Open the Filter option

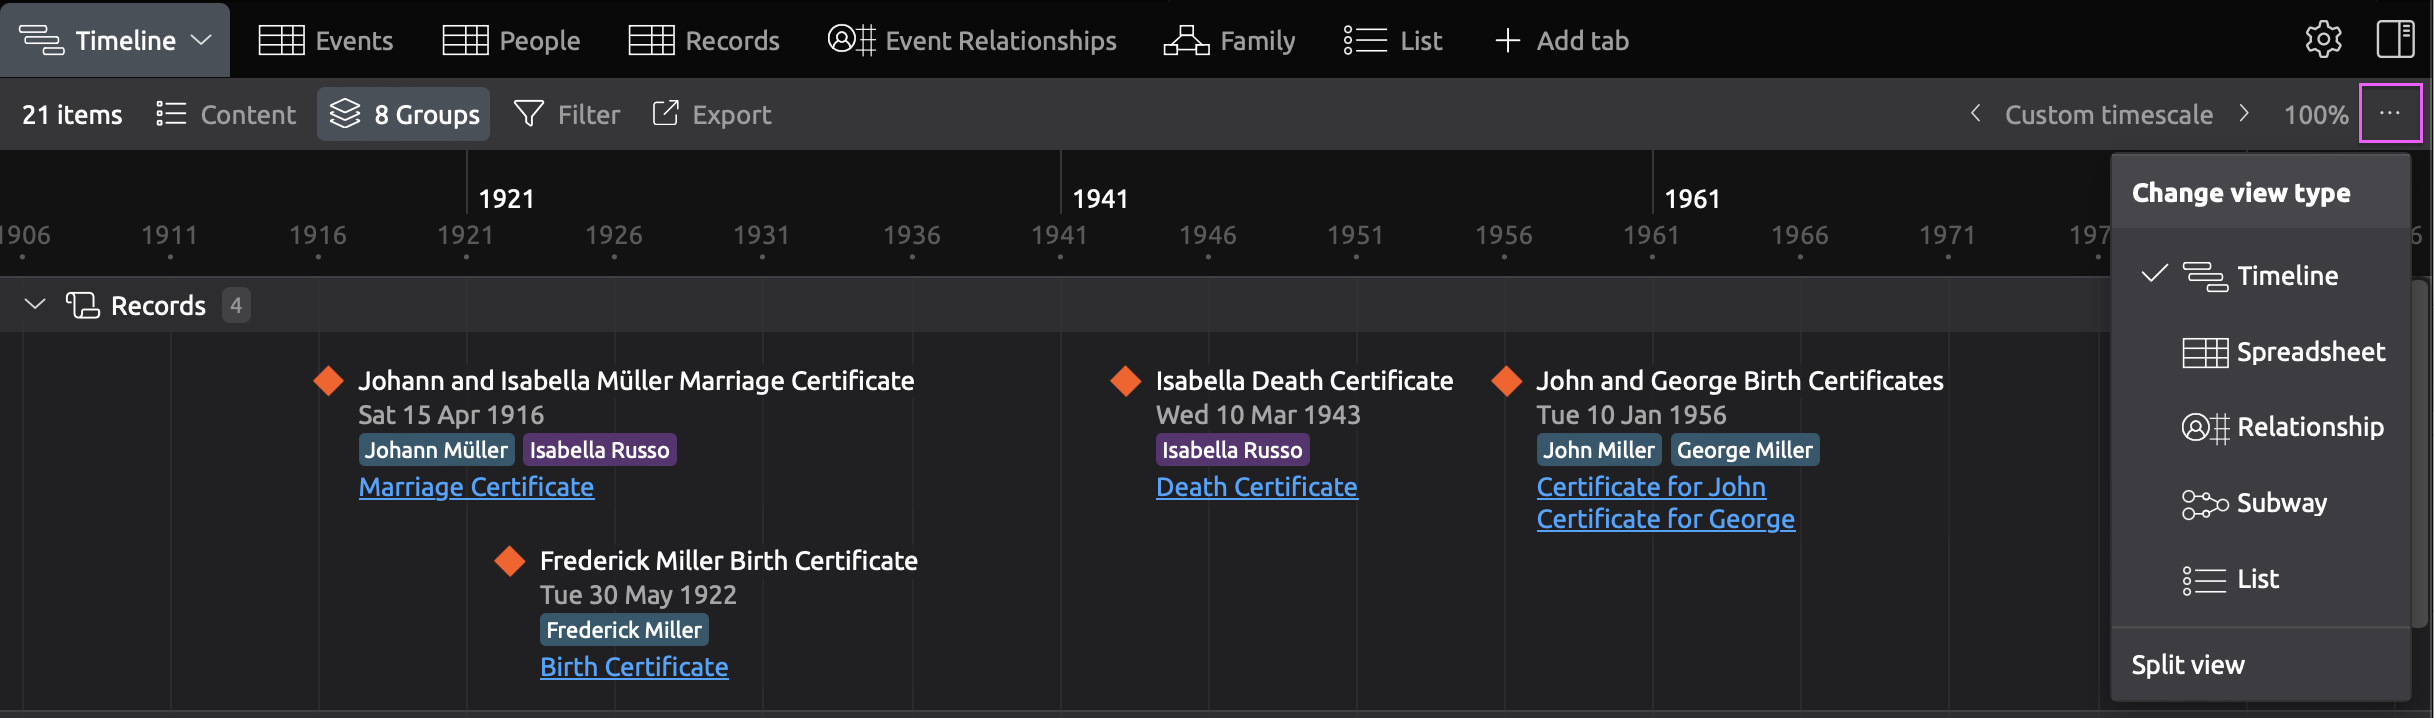coord(567,115)
